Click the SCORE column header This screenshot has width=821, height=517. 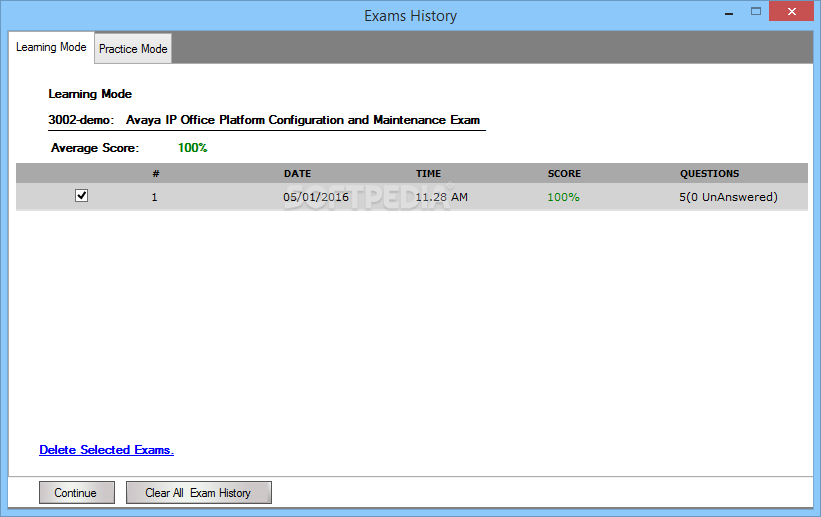pos(564,173)
